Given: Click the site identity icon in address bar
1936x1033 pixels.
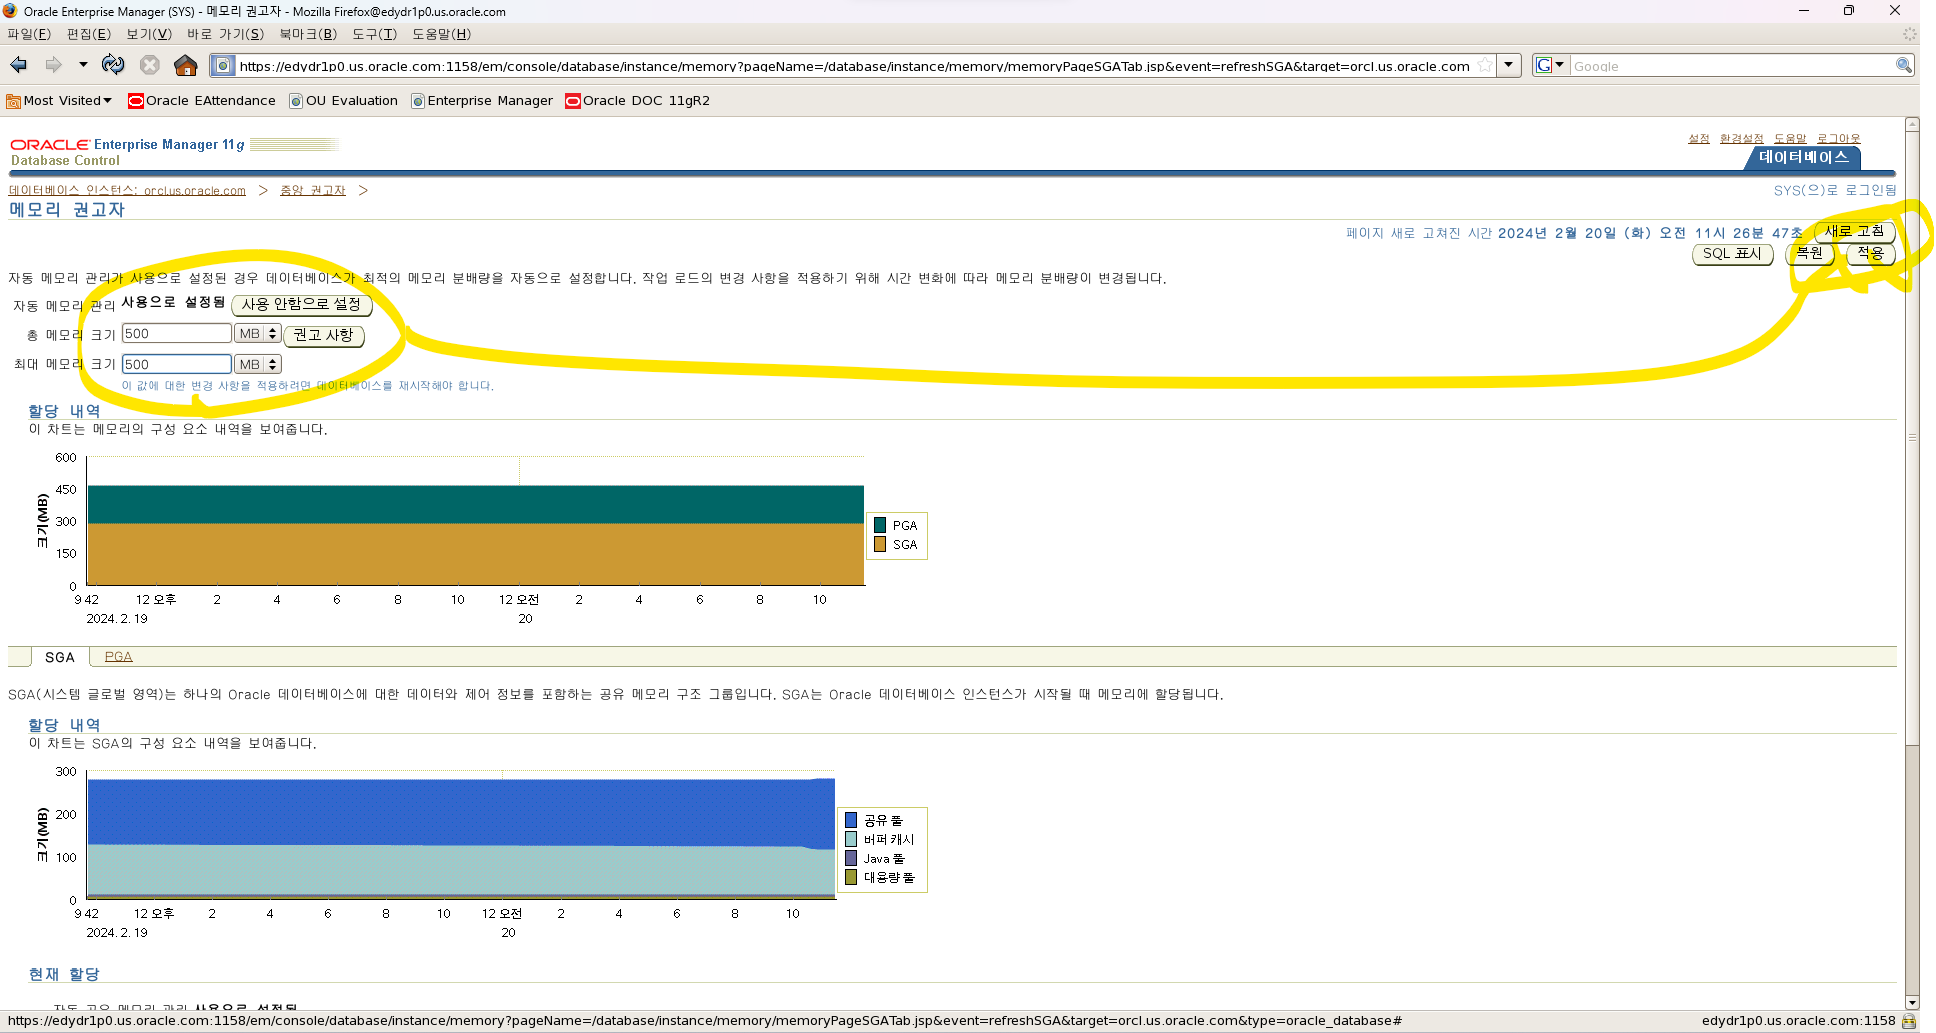Looking at the screenshot, I should tap(224, 65).
